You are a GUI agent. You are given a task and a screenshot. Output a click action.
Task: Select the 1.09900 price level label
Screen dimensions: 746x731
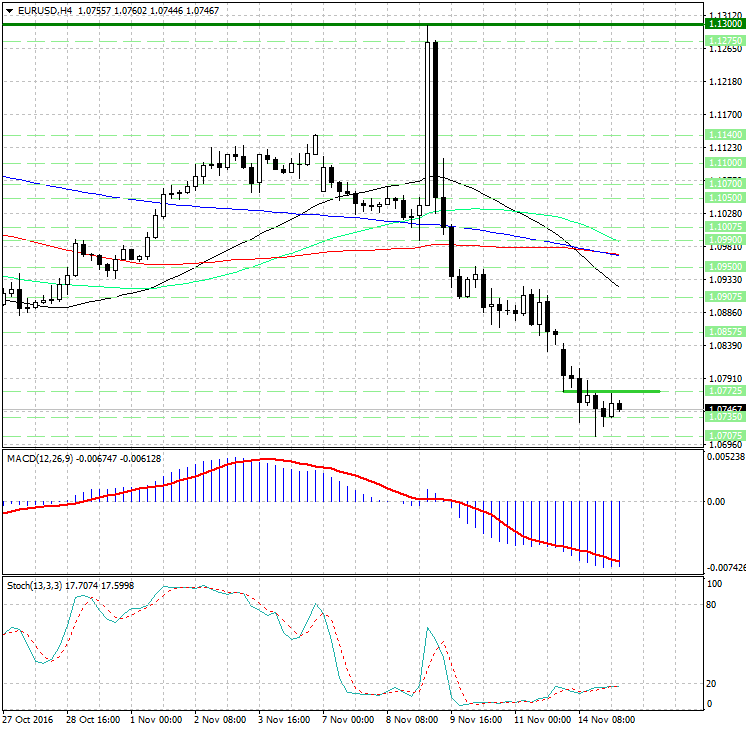tap(725, 239)
